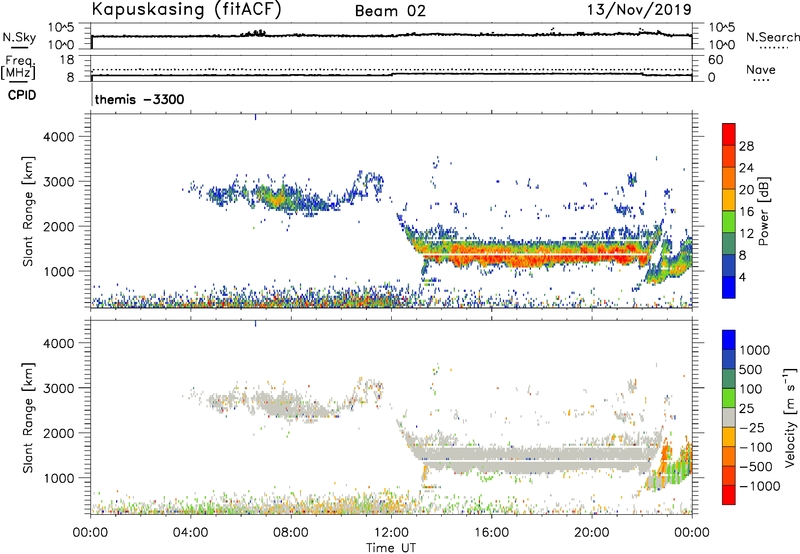Click the 'Beam 02' label
800x554 pixels.
(390, 11)
